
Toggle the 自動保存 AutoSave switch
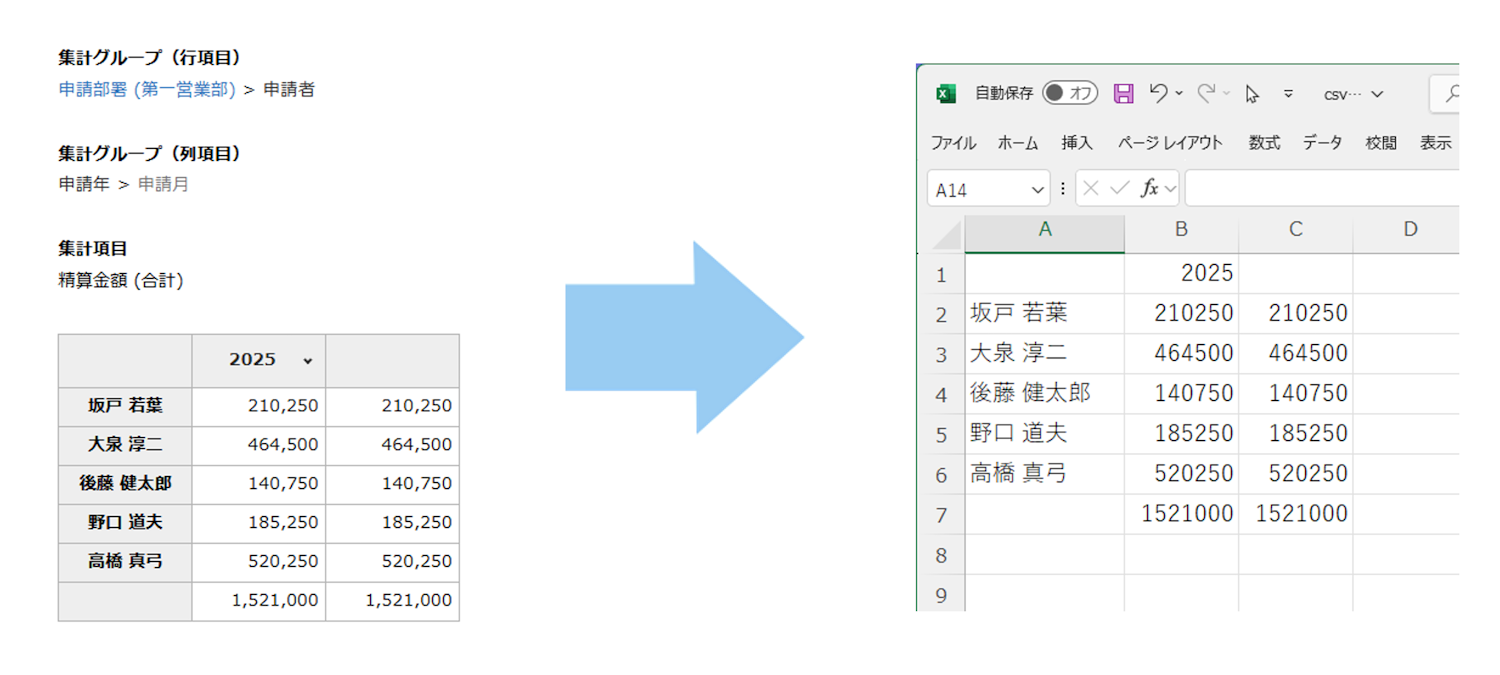click(1070, 93)
